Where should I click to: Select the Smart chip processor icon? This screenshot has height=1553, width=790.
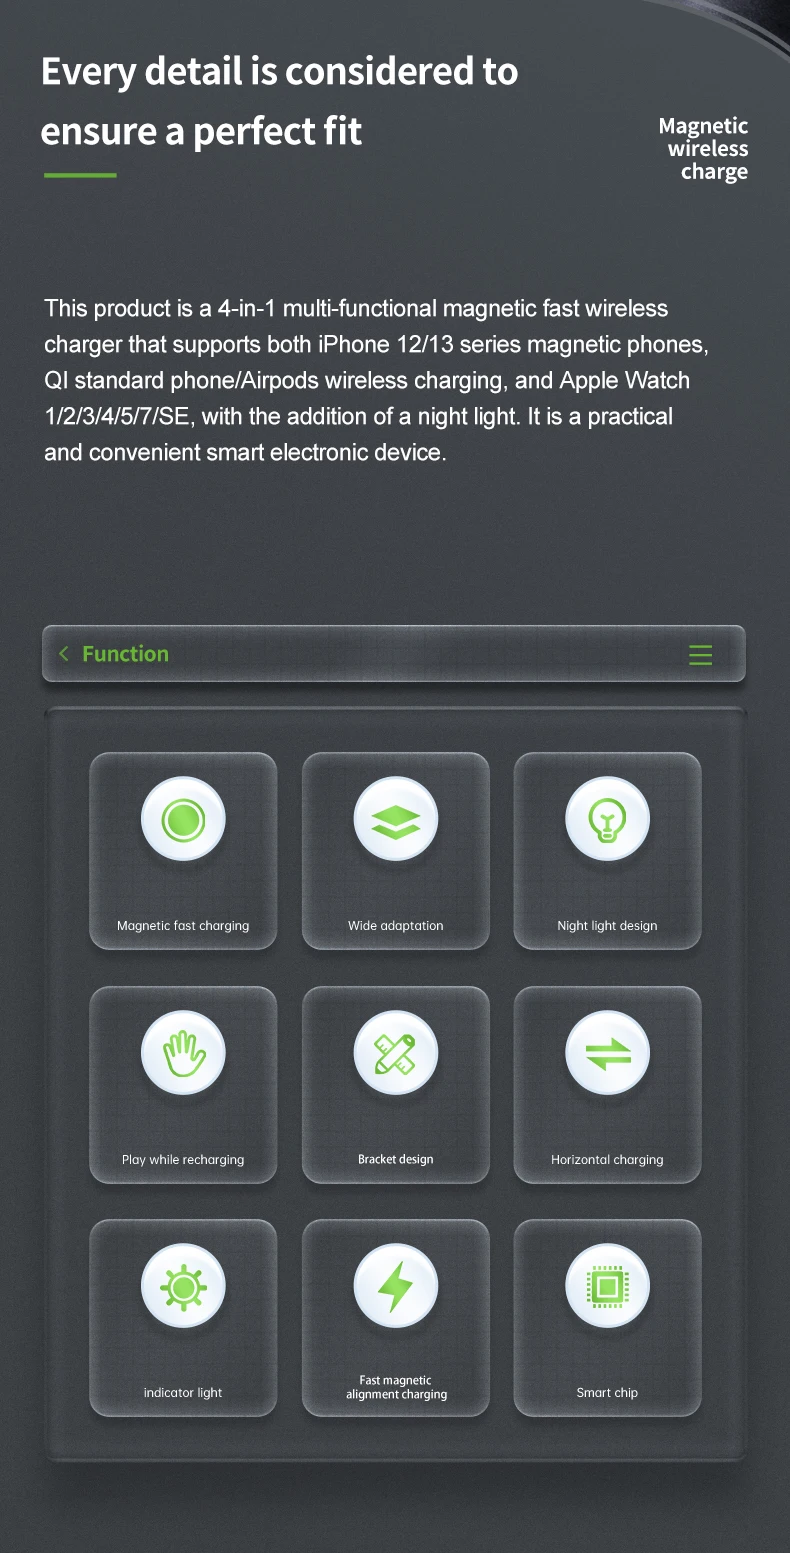607,1287
